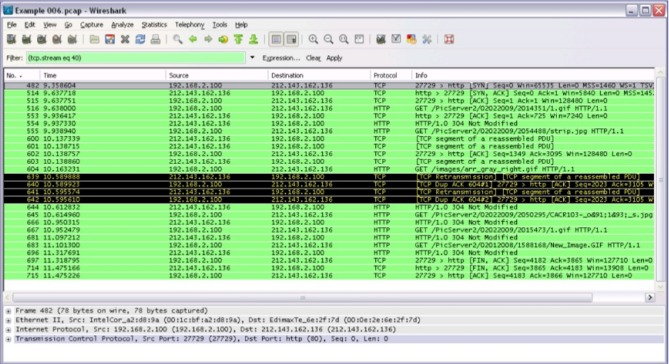Toggle packet list colorizing
This screenshot has height=364, width=669.
[276, 39]
